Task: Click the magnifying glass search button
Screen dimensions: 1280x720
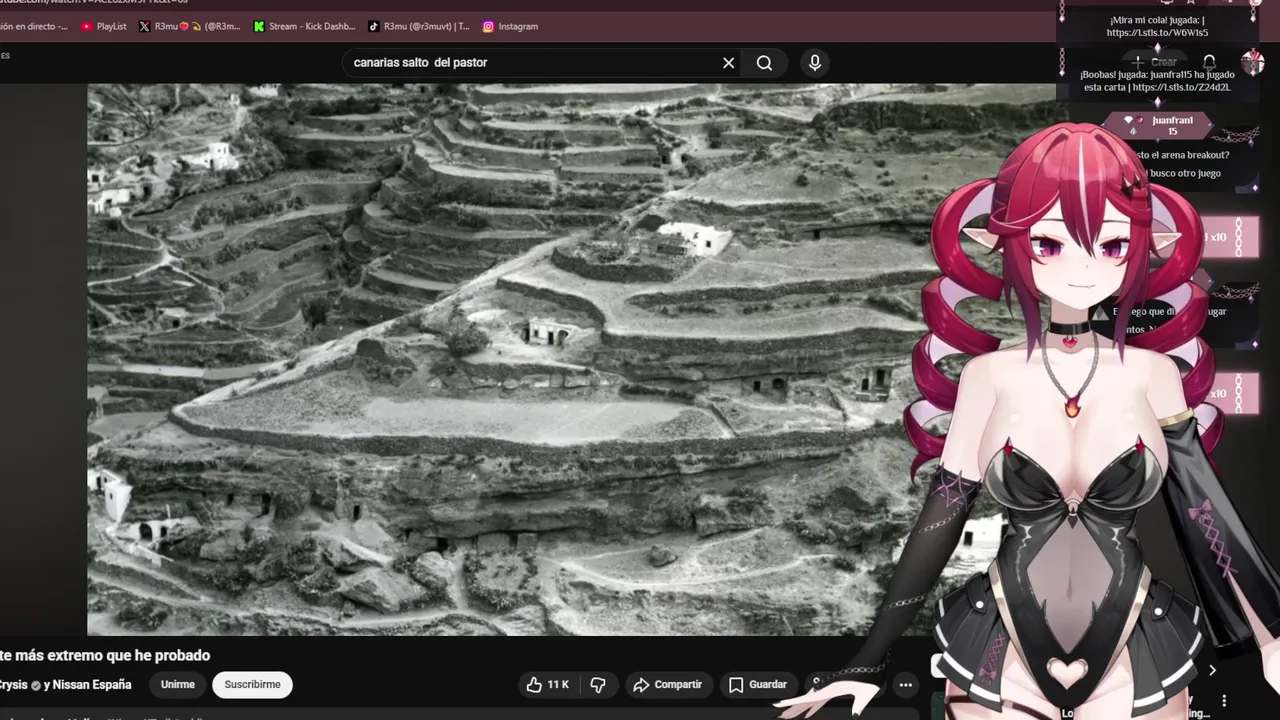Action: point(764,63)
